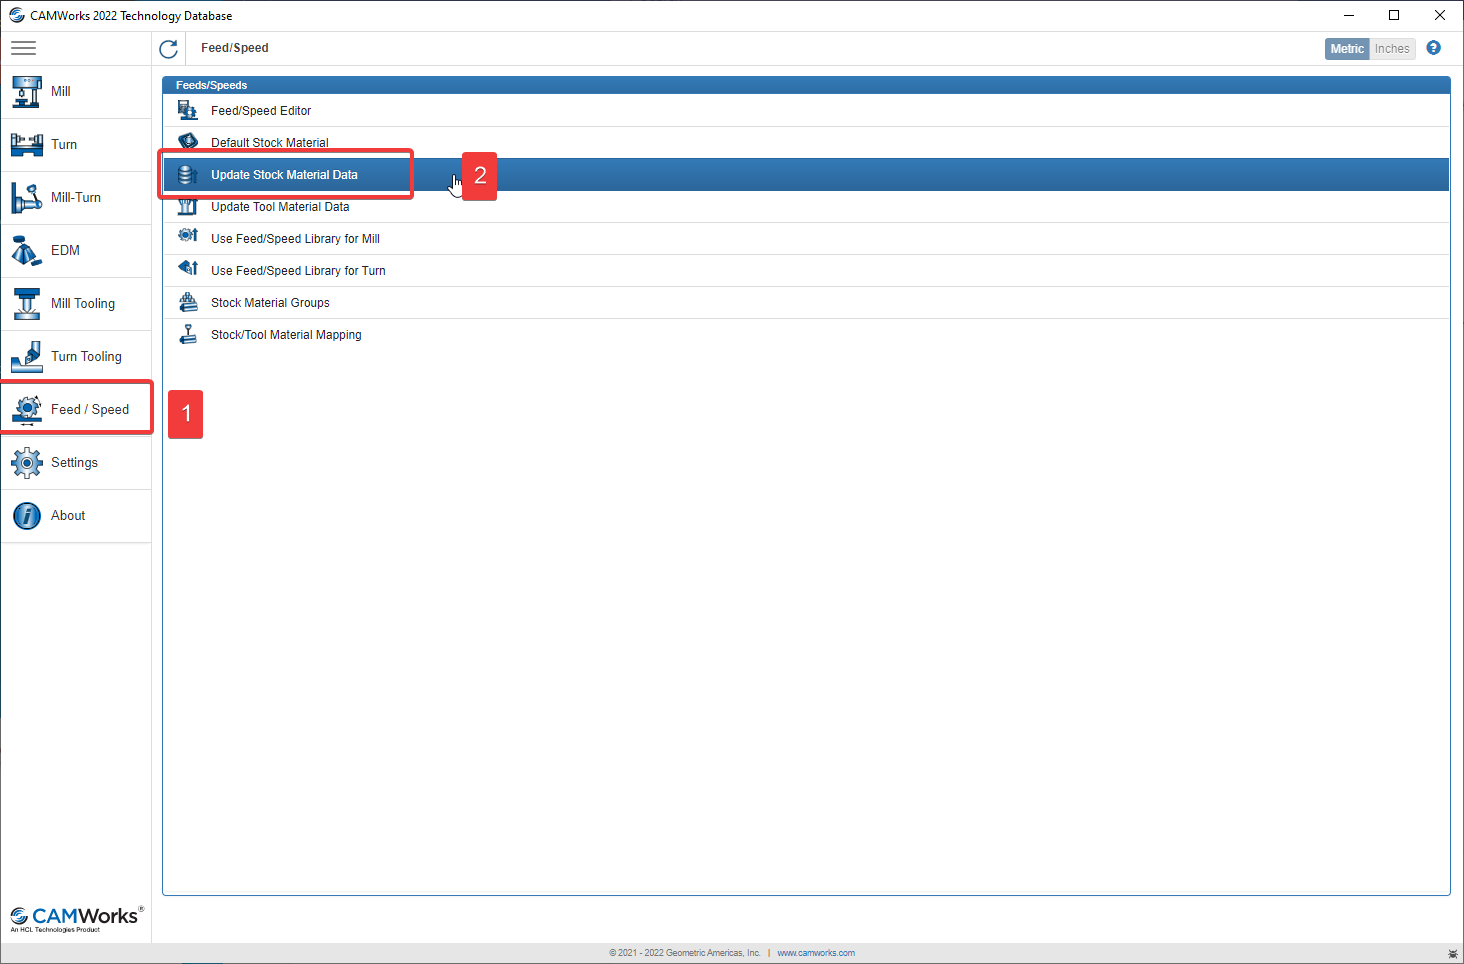The width and height of the screenshot is (1464, 964).
Task: Click the refresh icon in toolbar
Action: point(168,48)
